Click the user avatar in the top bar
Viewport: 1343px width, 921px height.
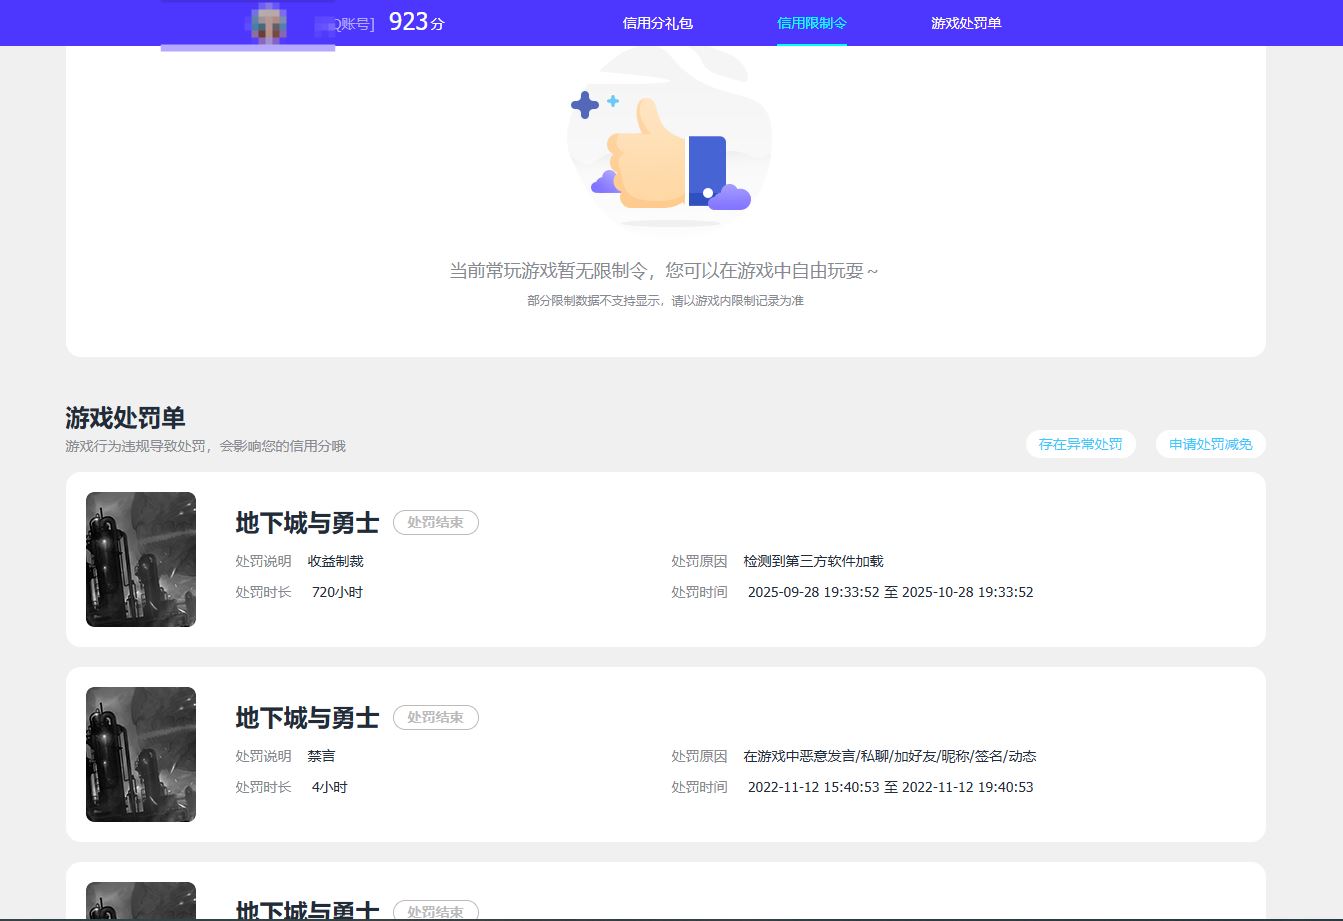(267, 23)
